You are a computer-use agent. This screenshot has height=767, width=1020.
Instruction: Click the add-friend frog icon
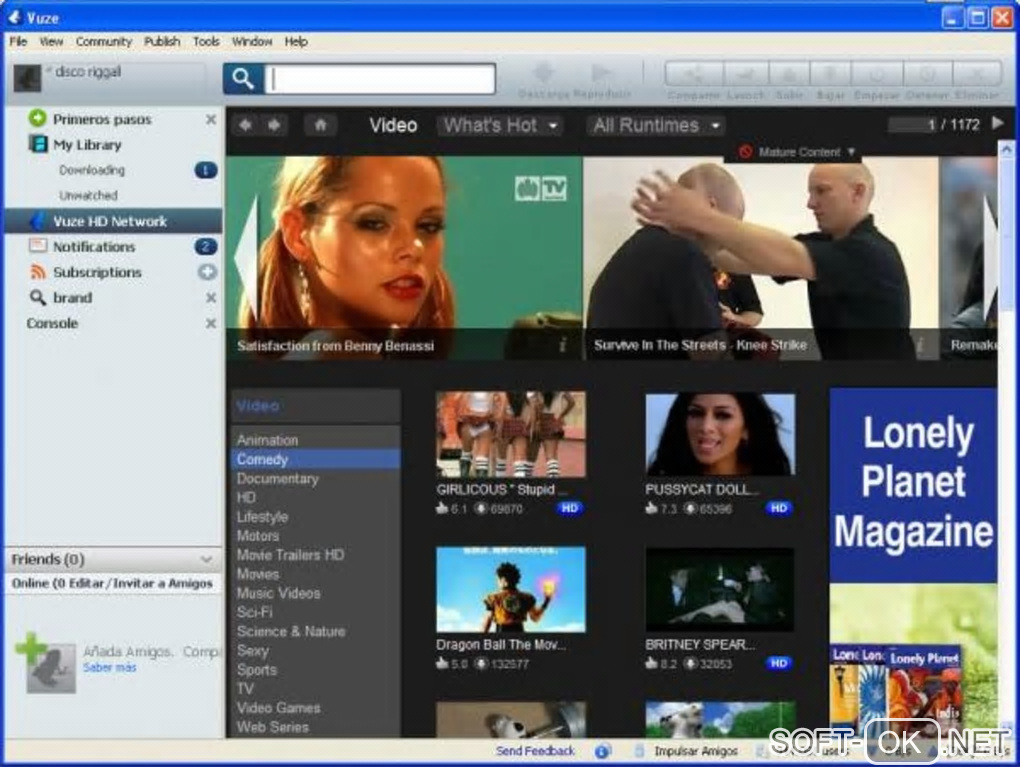(46, 664)
